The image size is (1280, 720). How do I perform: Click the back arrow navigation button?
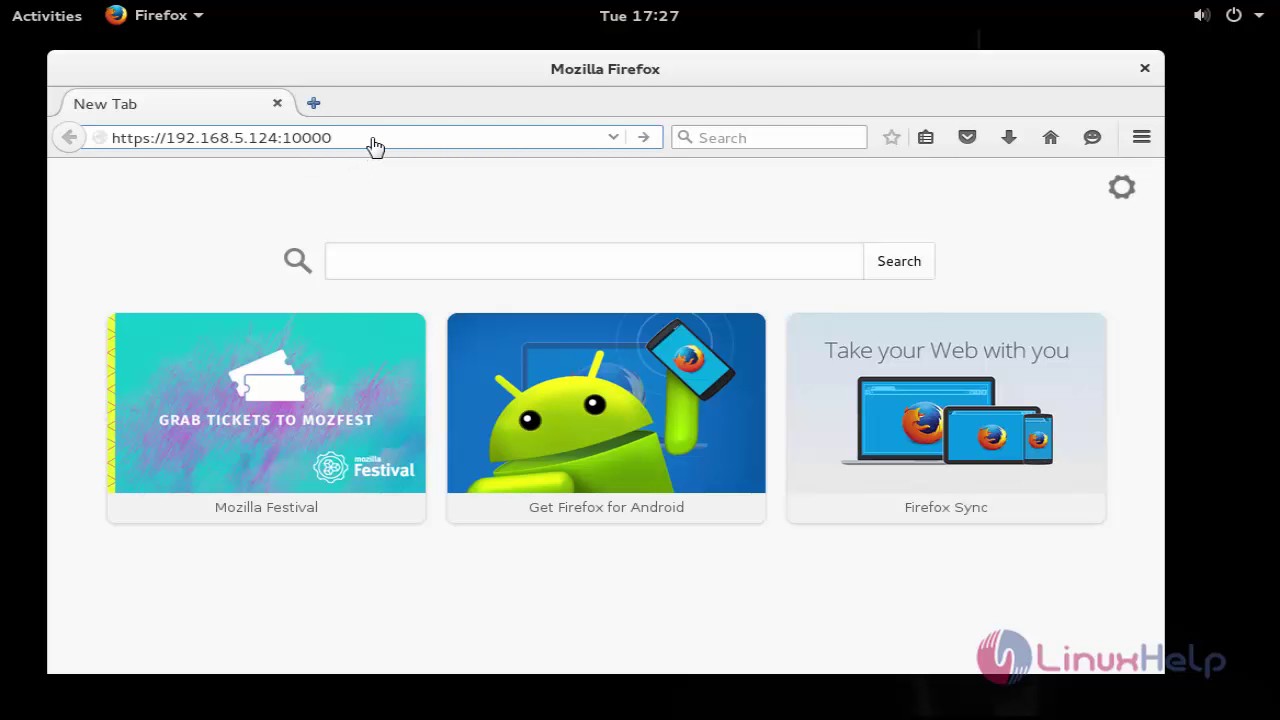tap(68, 137)
